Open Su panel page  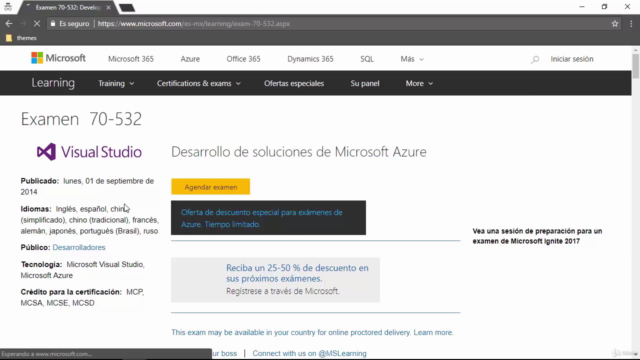pyautogui.click(x=365, y=83)
